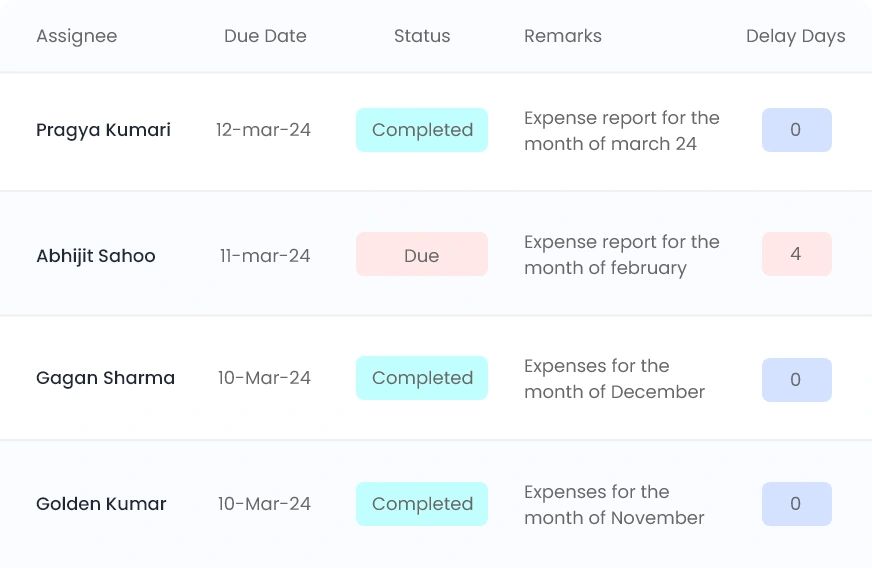The image size is (872, 568).
Task: Click the Due status badge
Action: pyautogui.click(x=422, y=255)
